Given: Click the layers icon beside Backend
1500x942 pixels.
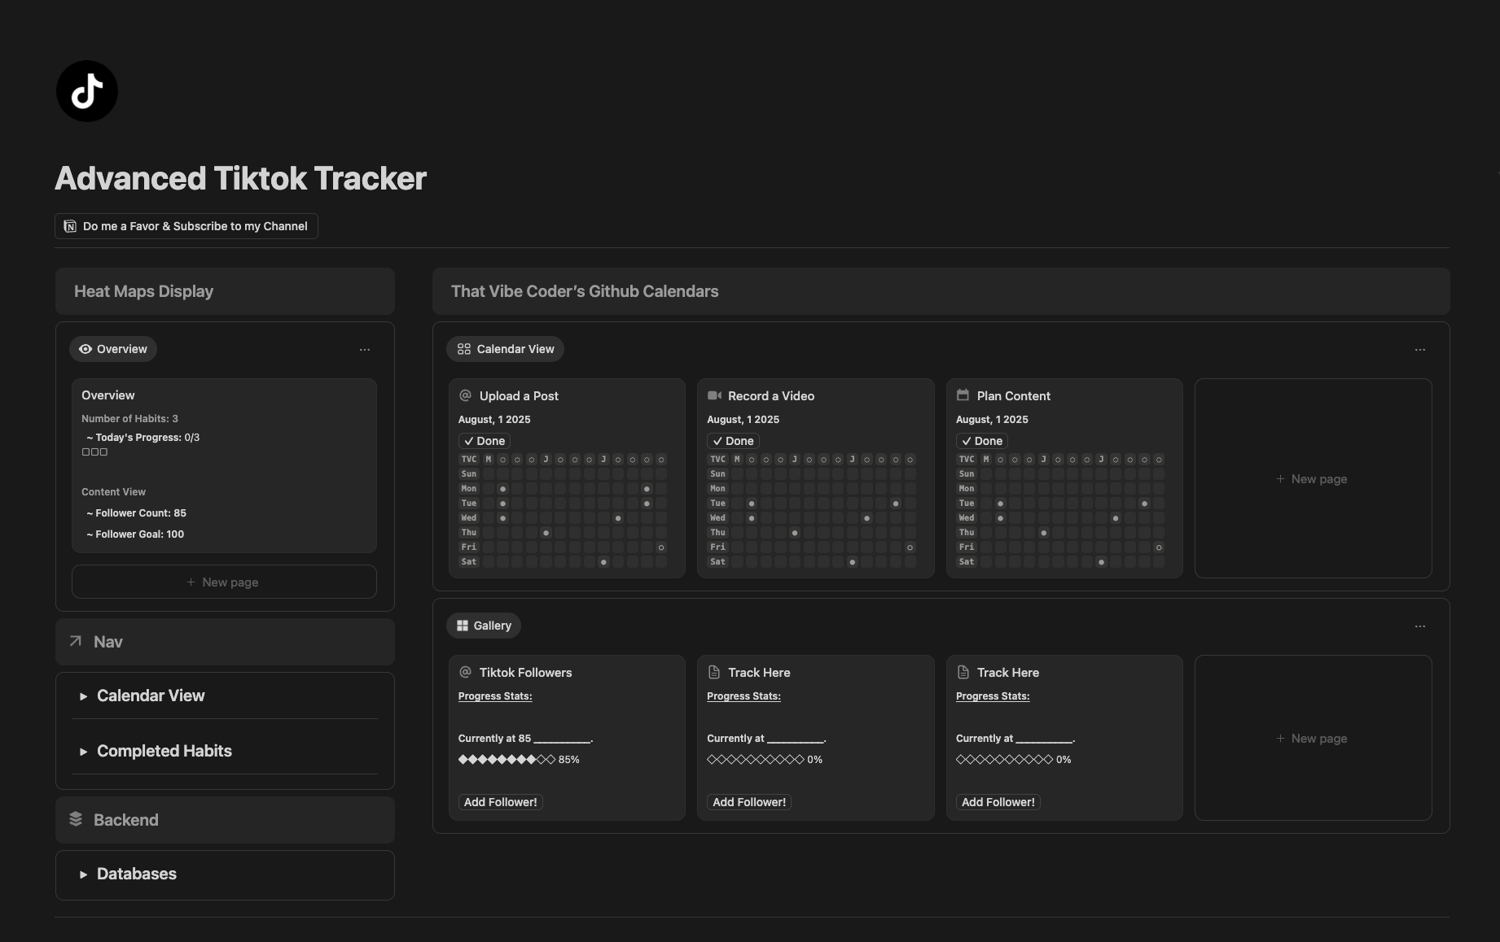Looking at the screenshot, I should [76, 819].
